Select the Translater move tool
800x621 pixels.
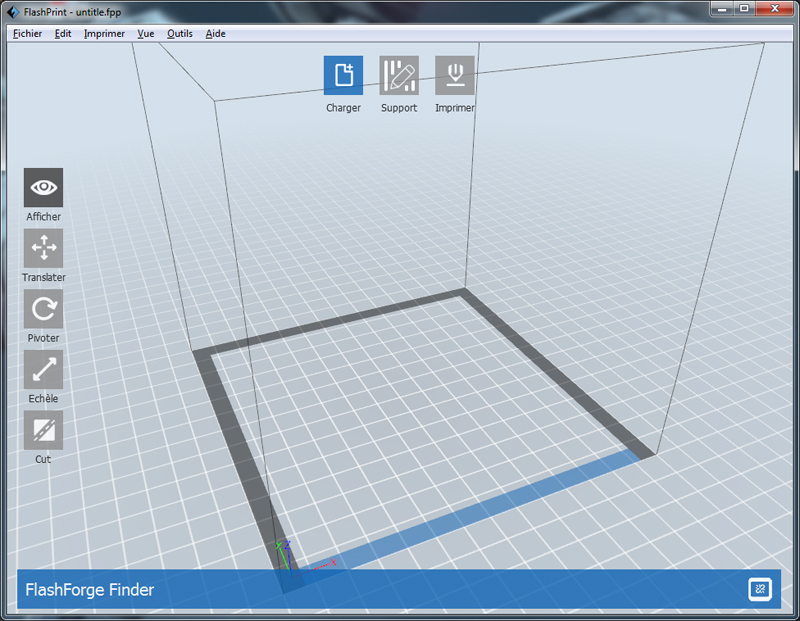[43, 248]
